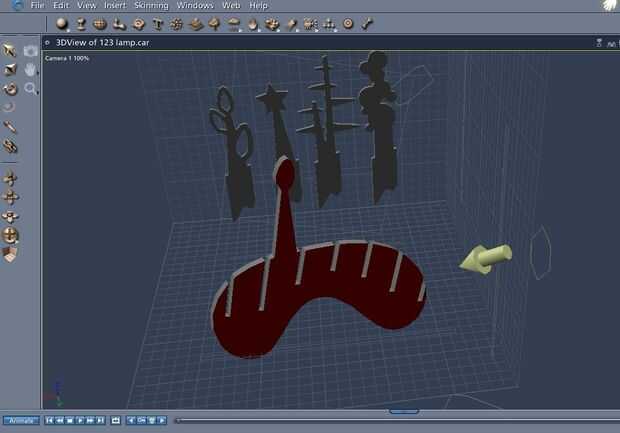
Task: Click the fast-forward playback button
Action: [x=90, y=420]
